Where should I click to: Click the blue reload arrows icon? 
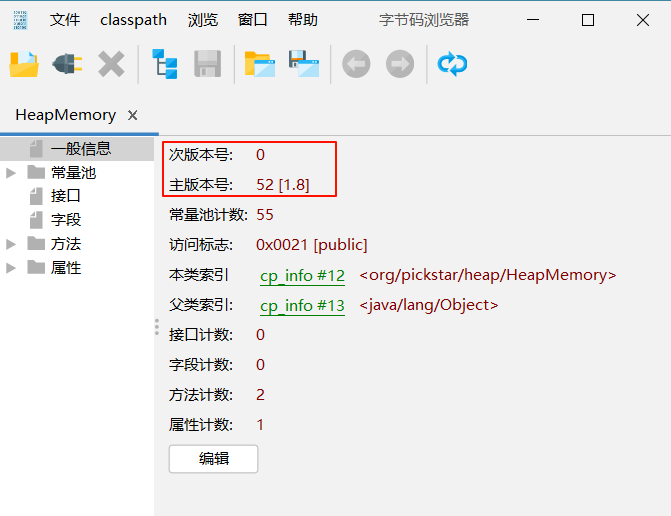[x=452, y=64]
